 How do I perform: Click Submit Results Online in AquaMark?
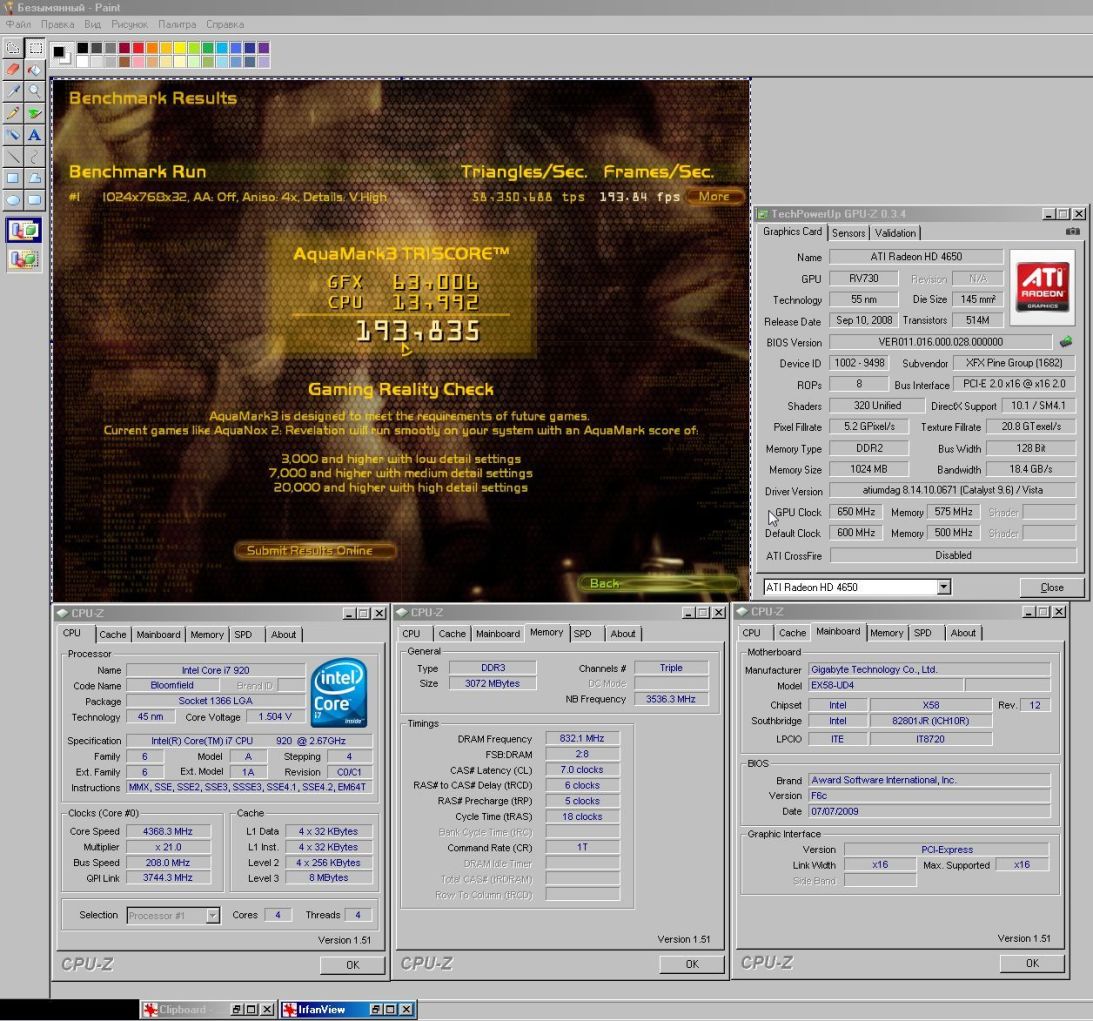315,550
